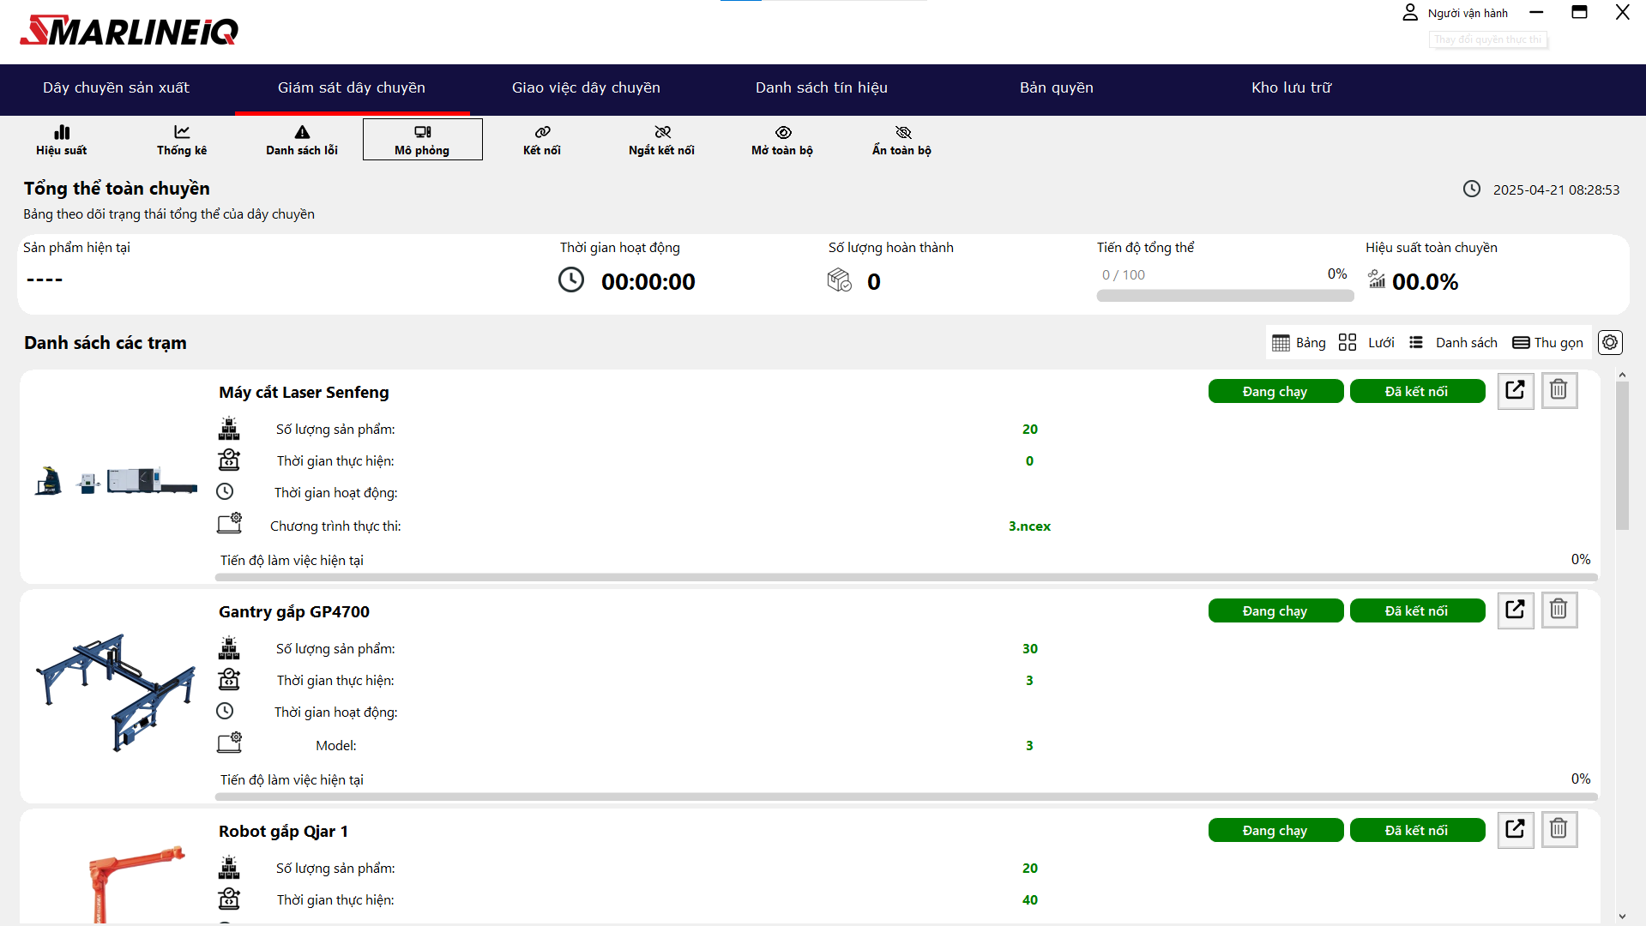Click Đã kết nối on Máy cắt Laser Senfeng
Viewport: 1646px width, 926px height.
pyautogui.click(x=1417, y=392)
